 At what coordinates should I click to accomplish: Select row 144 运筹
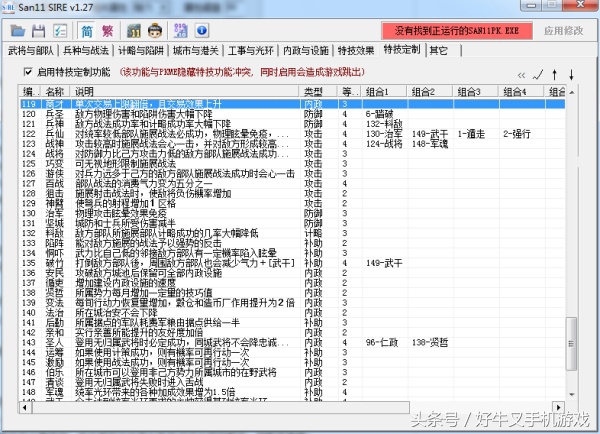[x=292, y=352]
